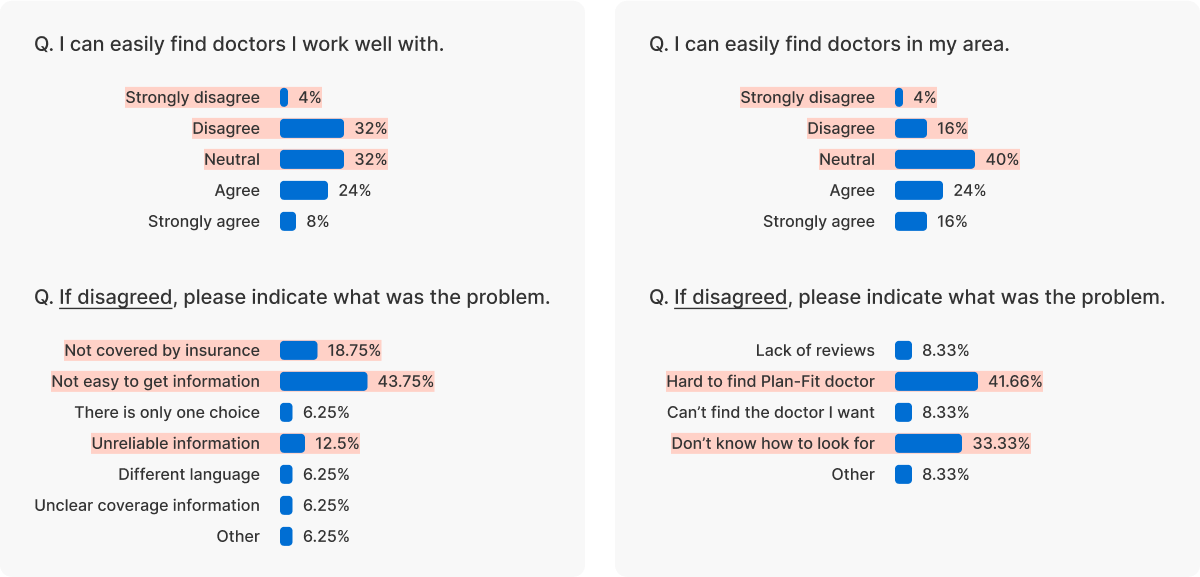Image resolution: width=1200 pixels, height=577 pixels.
Task: Click the 8% value beside Strongly agree
Action: point(317,221)
